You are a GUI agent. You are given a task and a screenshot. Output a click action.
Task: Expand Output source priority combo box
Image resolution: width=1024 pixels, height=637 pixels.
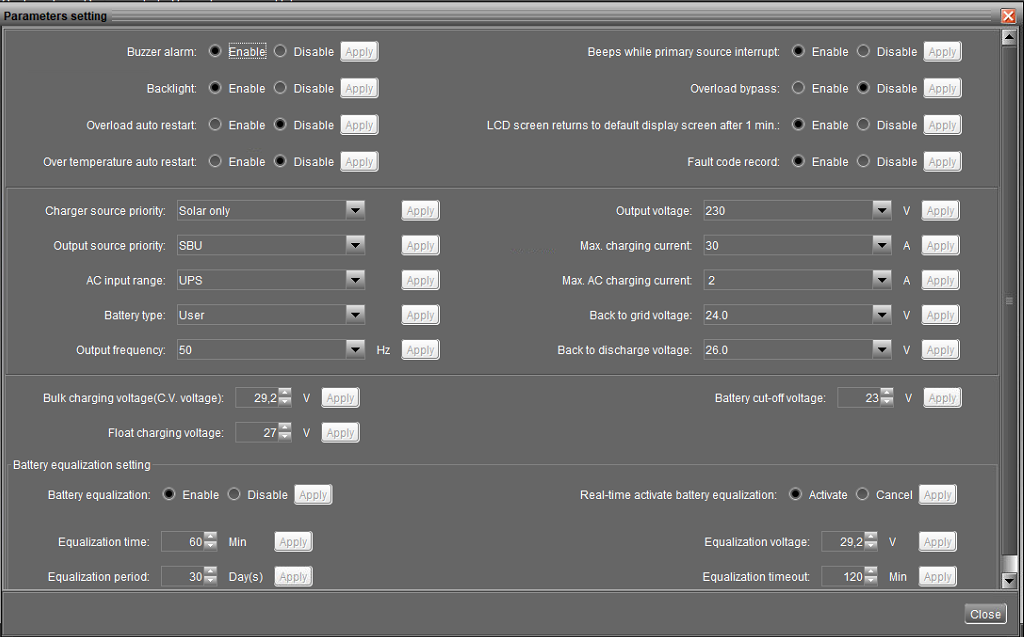(x=355, y=245)
